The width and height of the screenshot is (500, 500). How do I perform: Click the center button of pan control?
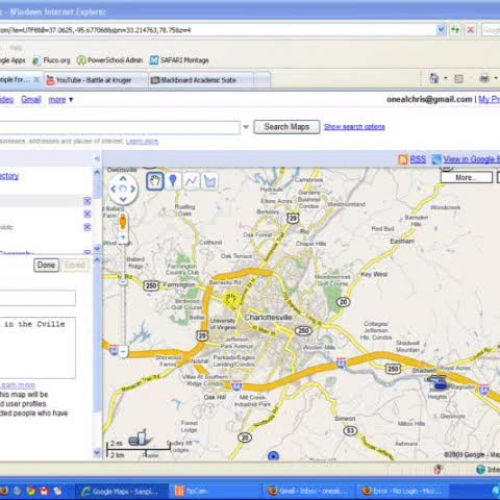pos(123,189)
